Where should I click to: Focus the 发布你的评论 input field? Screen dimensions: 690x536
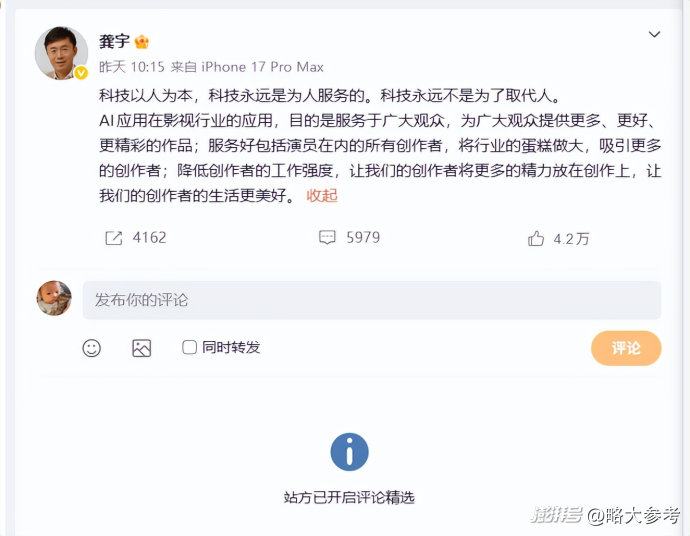pos(372,300)
